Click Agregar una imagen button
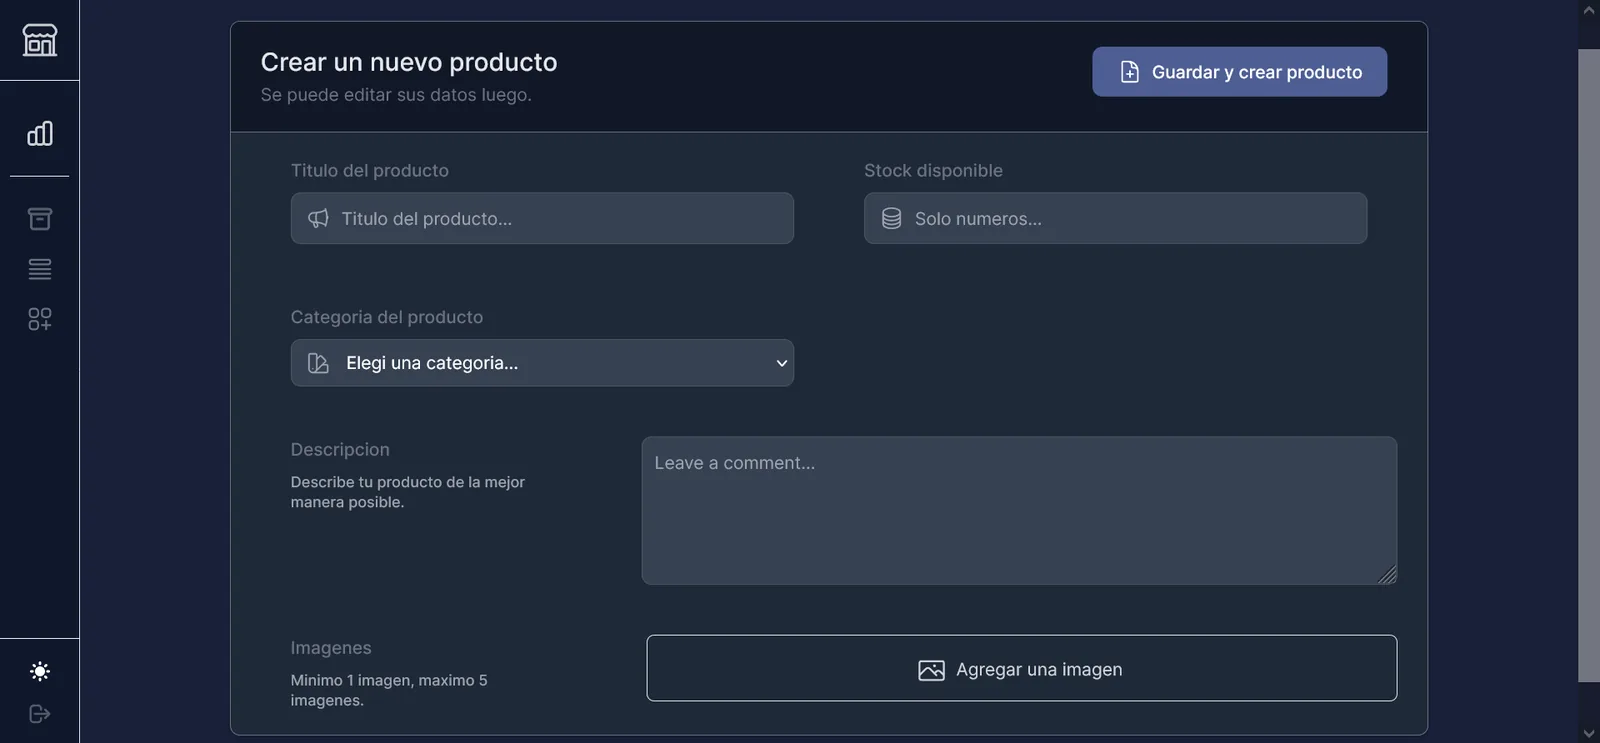This screenshot has width=1600, height=743. click(1021, 668)
